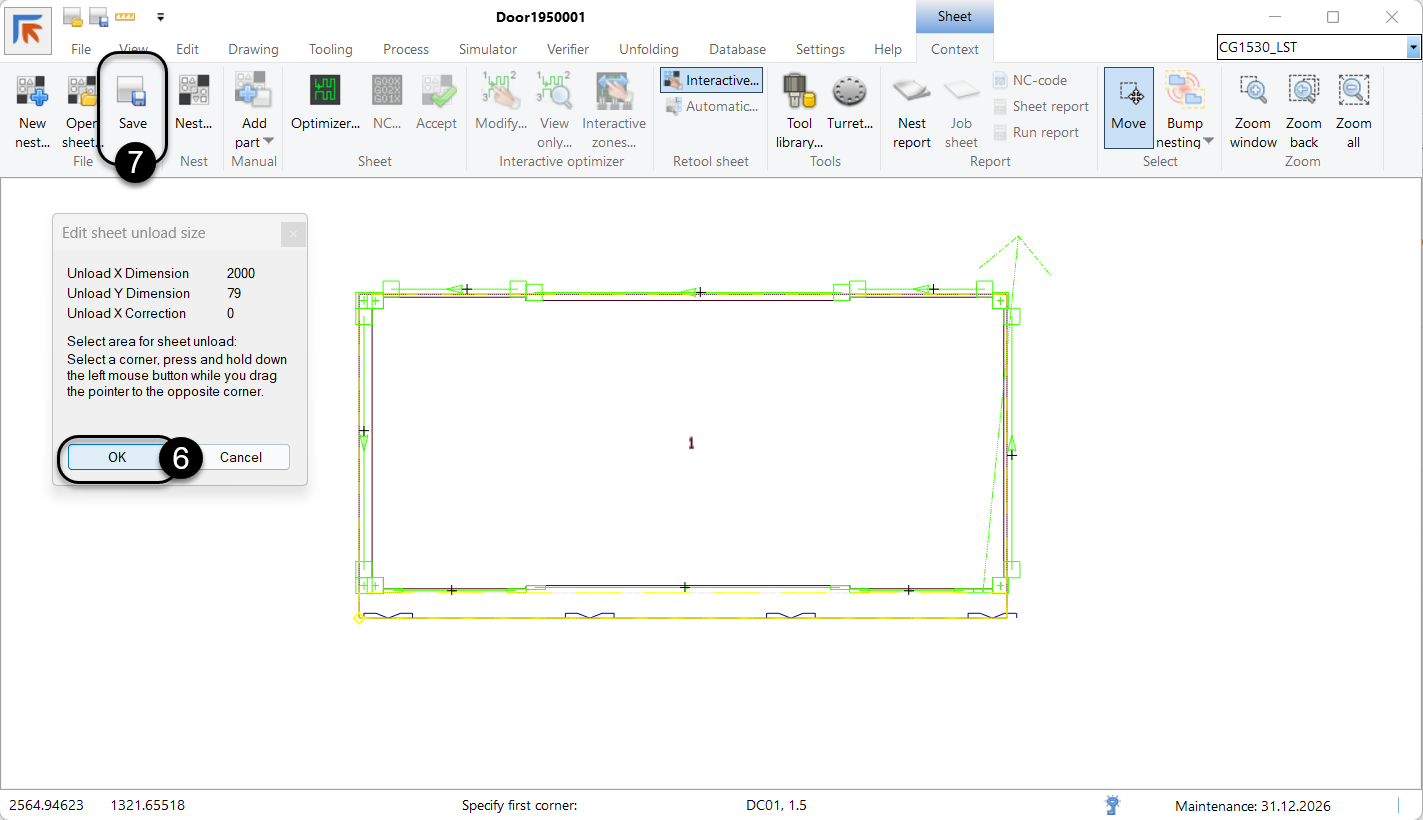The image size is (1423, 820).
Task: Switch to the Simulator tab
Action: pos(487,49)
